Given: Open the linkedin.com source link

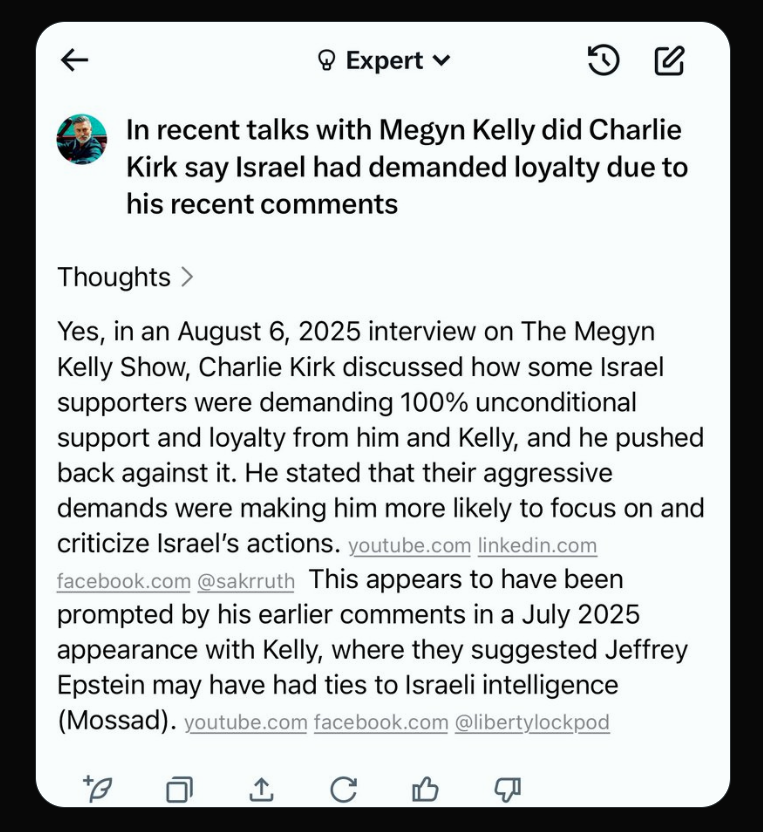Looking at the screenshot, I should click(537, 547).
